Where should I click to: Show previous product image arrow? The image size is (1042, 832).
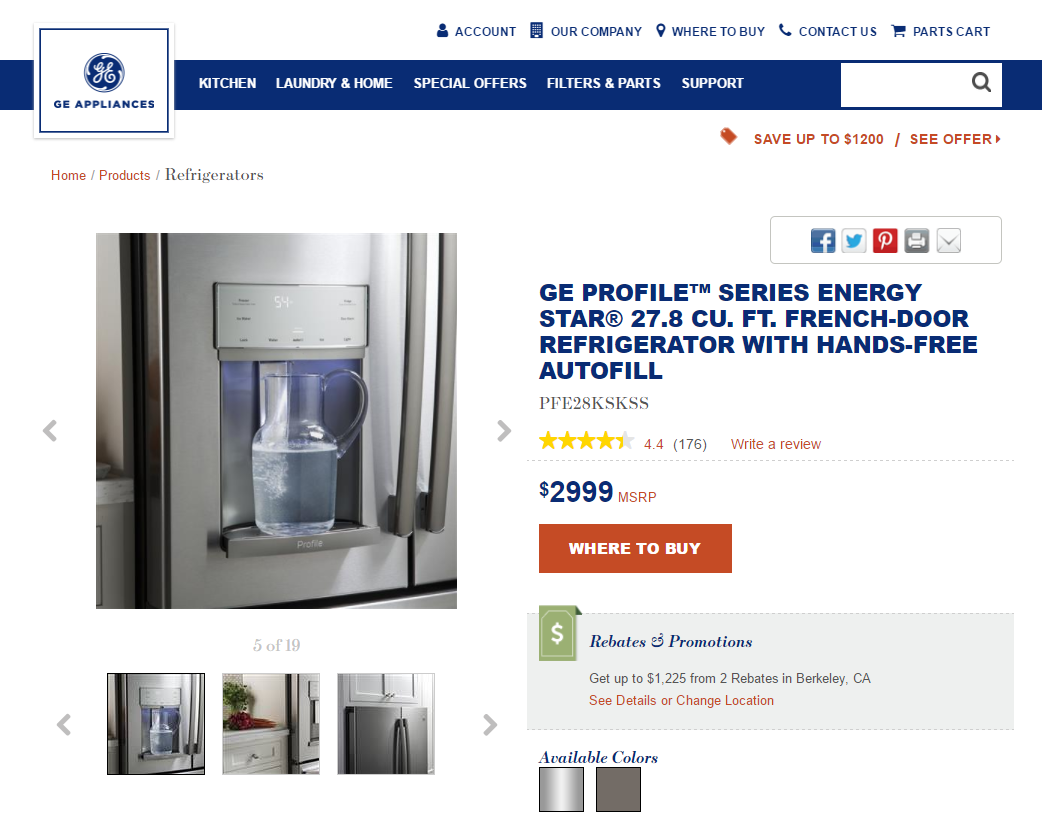(x=50, y=431)
